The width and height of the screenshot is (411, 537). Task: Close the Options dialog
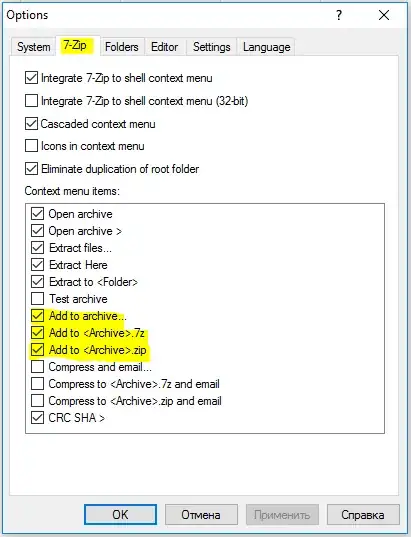384,15
